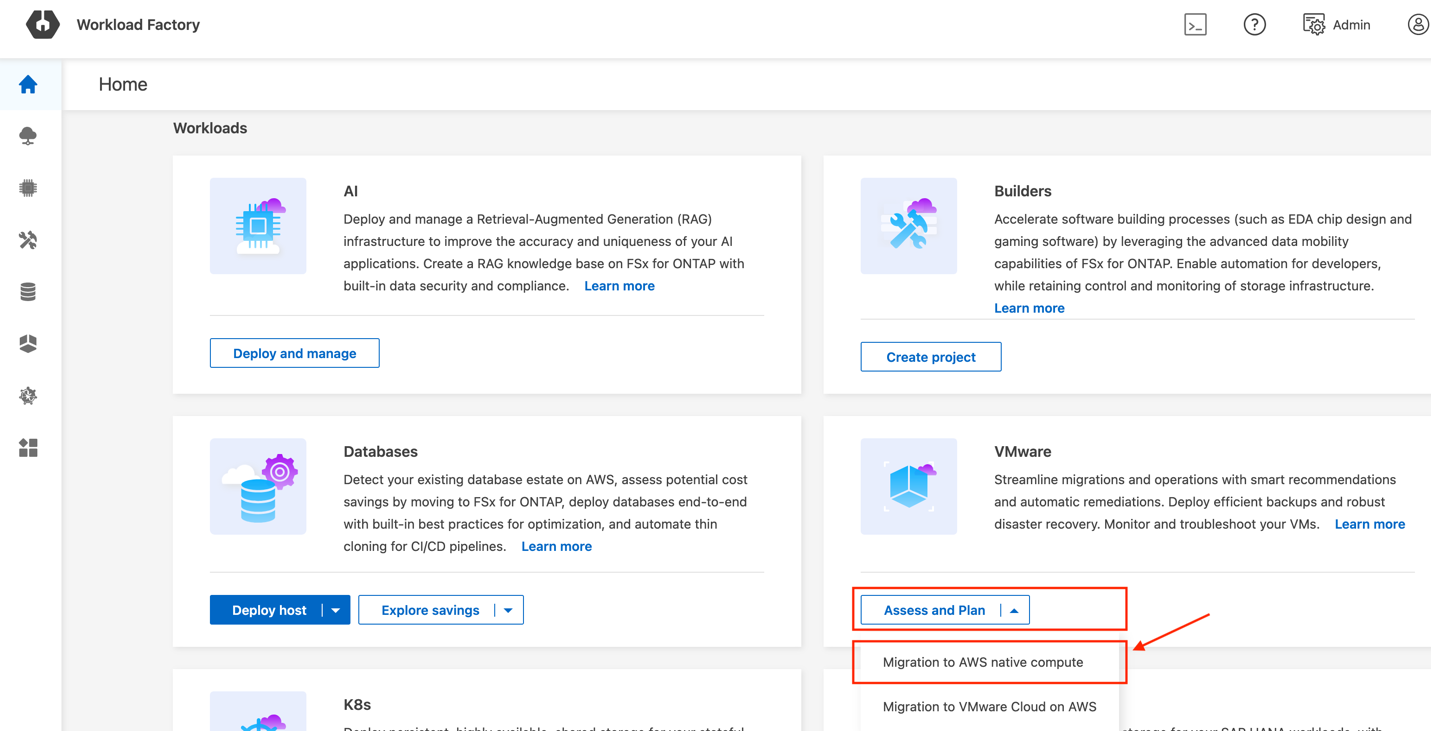
Task: Open Learn more link in AI card
Action: (x=620, y=286)
